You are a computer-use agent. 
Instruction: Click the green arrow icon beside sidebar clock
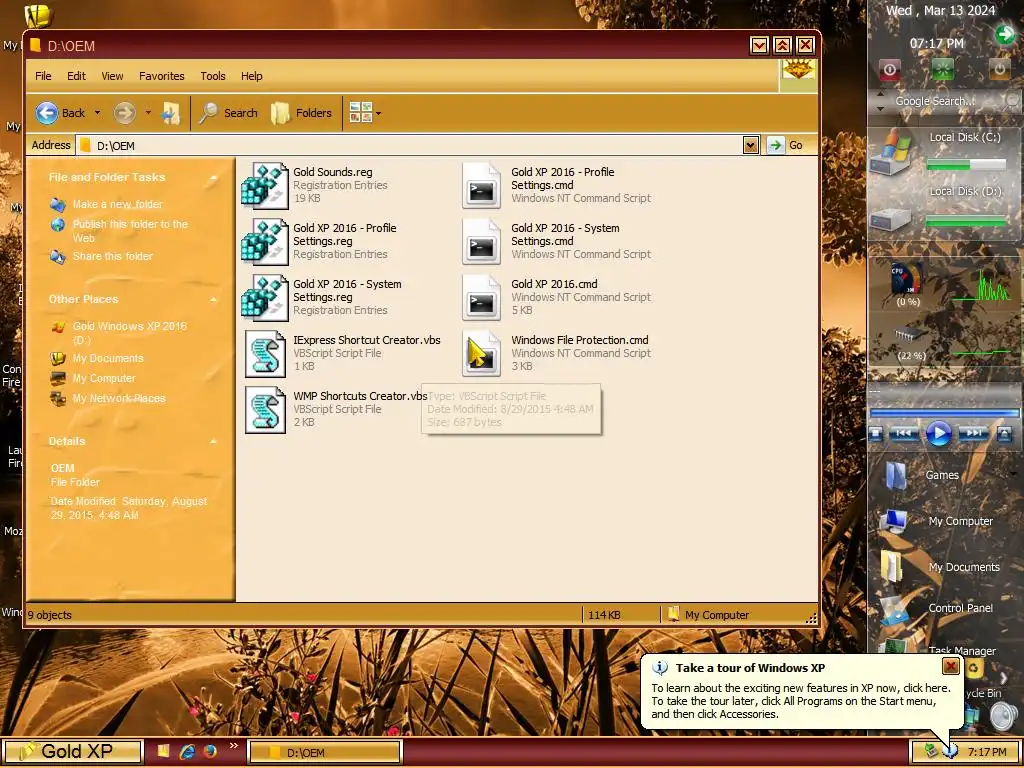tap(1004, 33)
